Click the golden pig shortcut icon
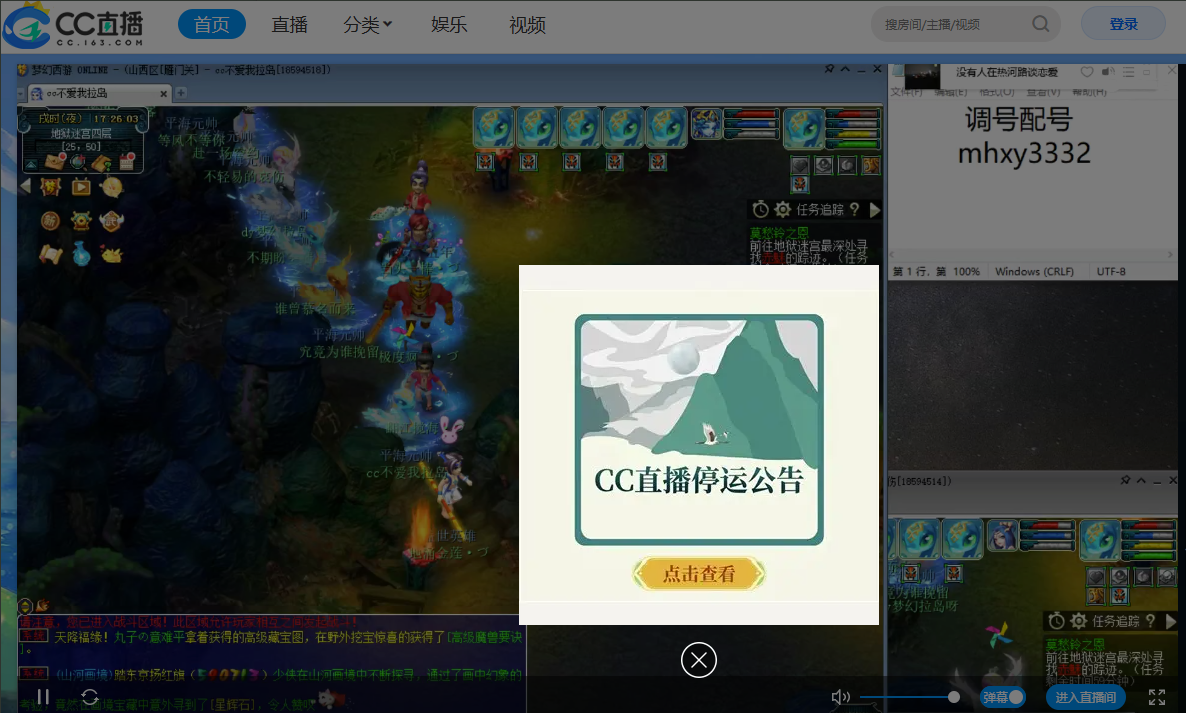 (111, 255)
